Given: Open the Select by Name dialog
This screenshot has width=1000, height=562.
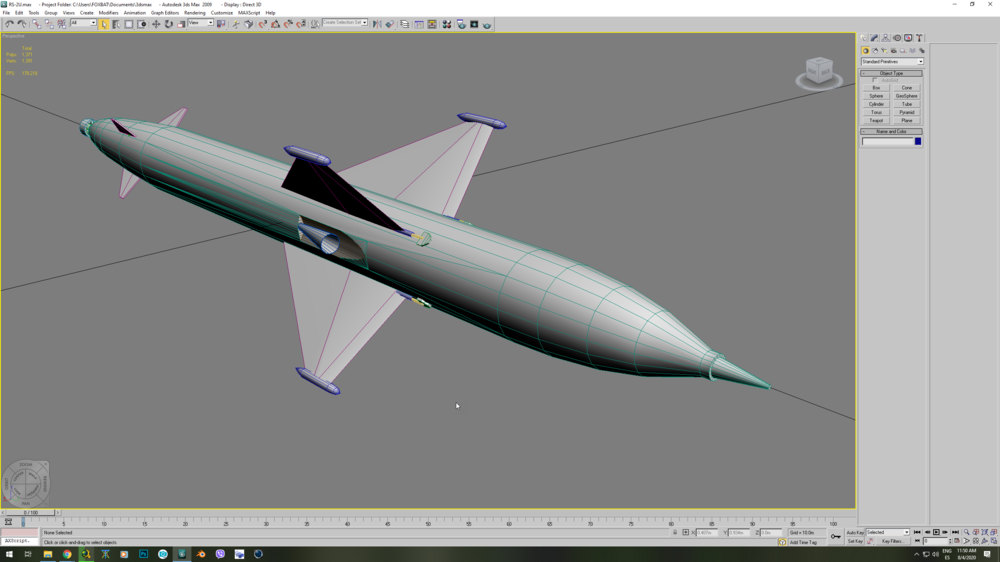Looking at the screenshot, I should click(x=116, y=24).
